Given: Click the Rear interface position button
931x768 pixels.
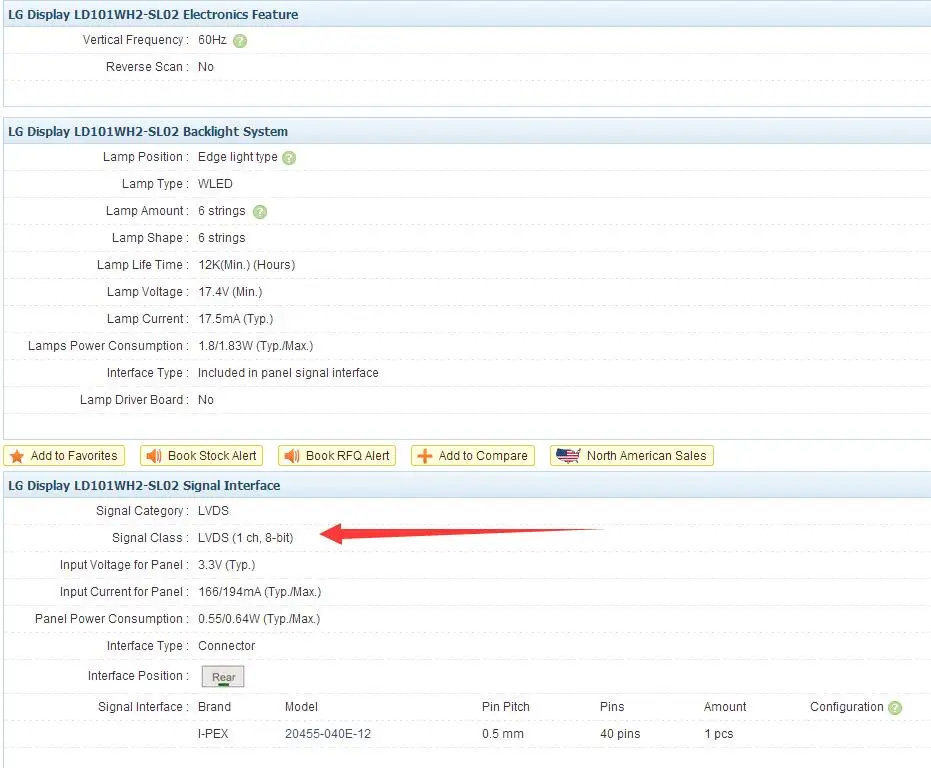Looking at the screenshot, I should pos(223,677).
